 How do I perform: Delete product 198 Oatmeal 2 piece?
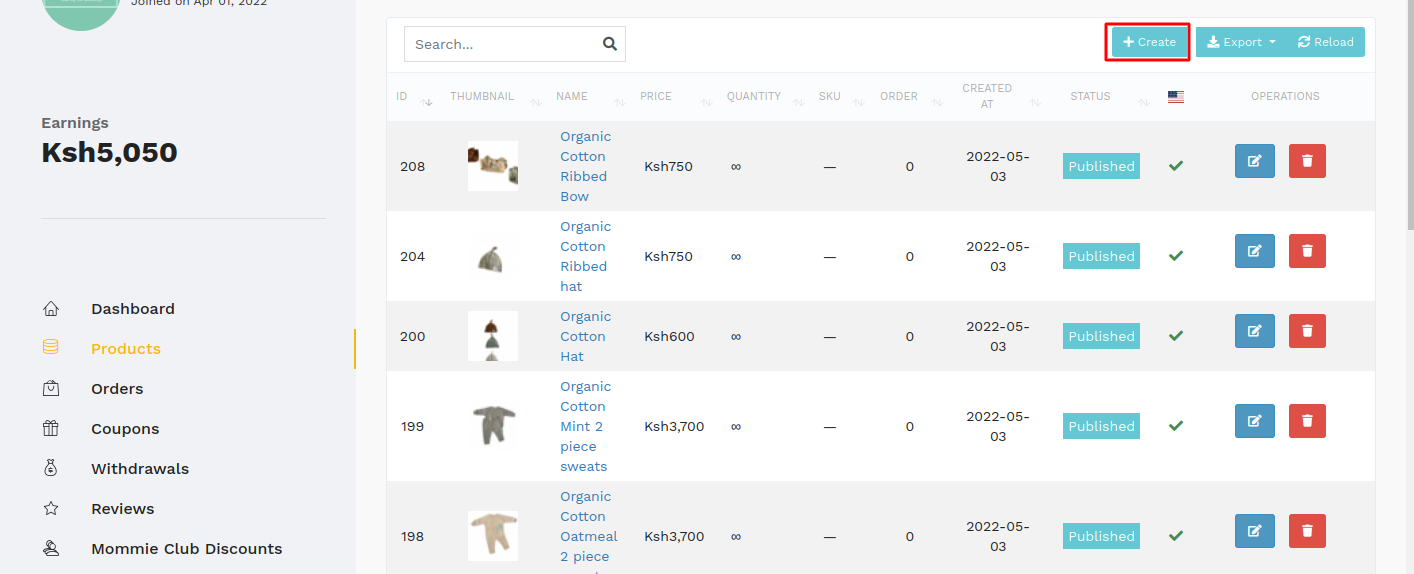(x=1307, y=531)
